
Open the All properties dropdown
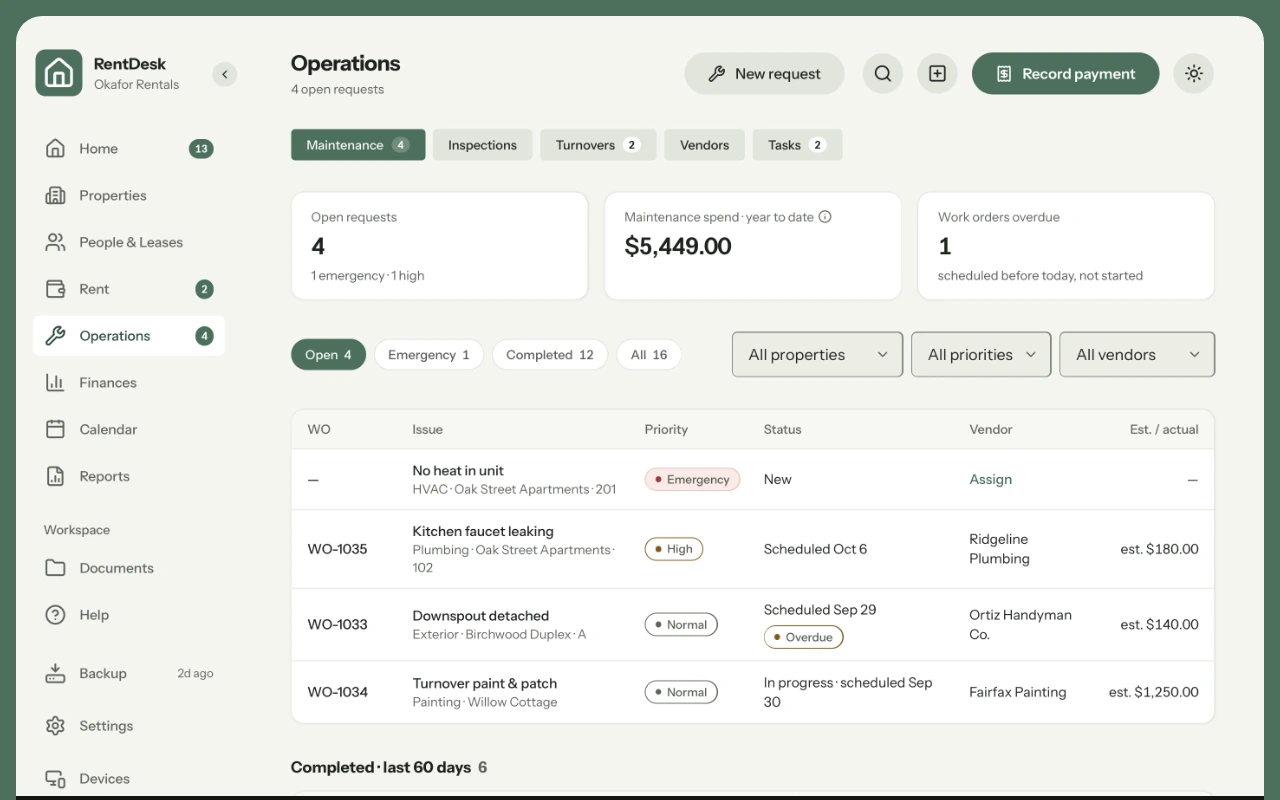[818, 355]
